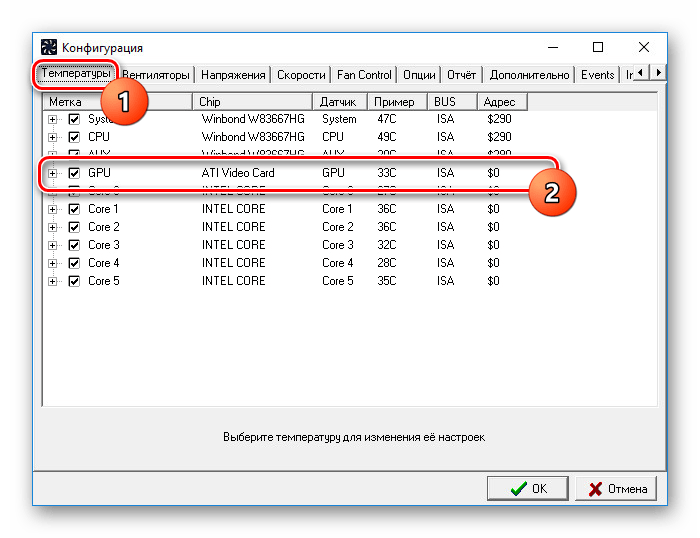Disable the Core 3 checkbox

click(x=74, y=245)
